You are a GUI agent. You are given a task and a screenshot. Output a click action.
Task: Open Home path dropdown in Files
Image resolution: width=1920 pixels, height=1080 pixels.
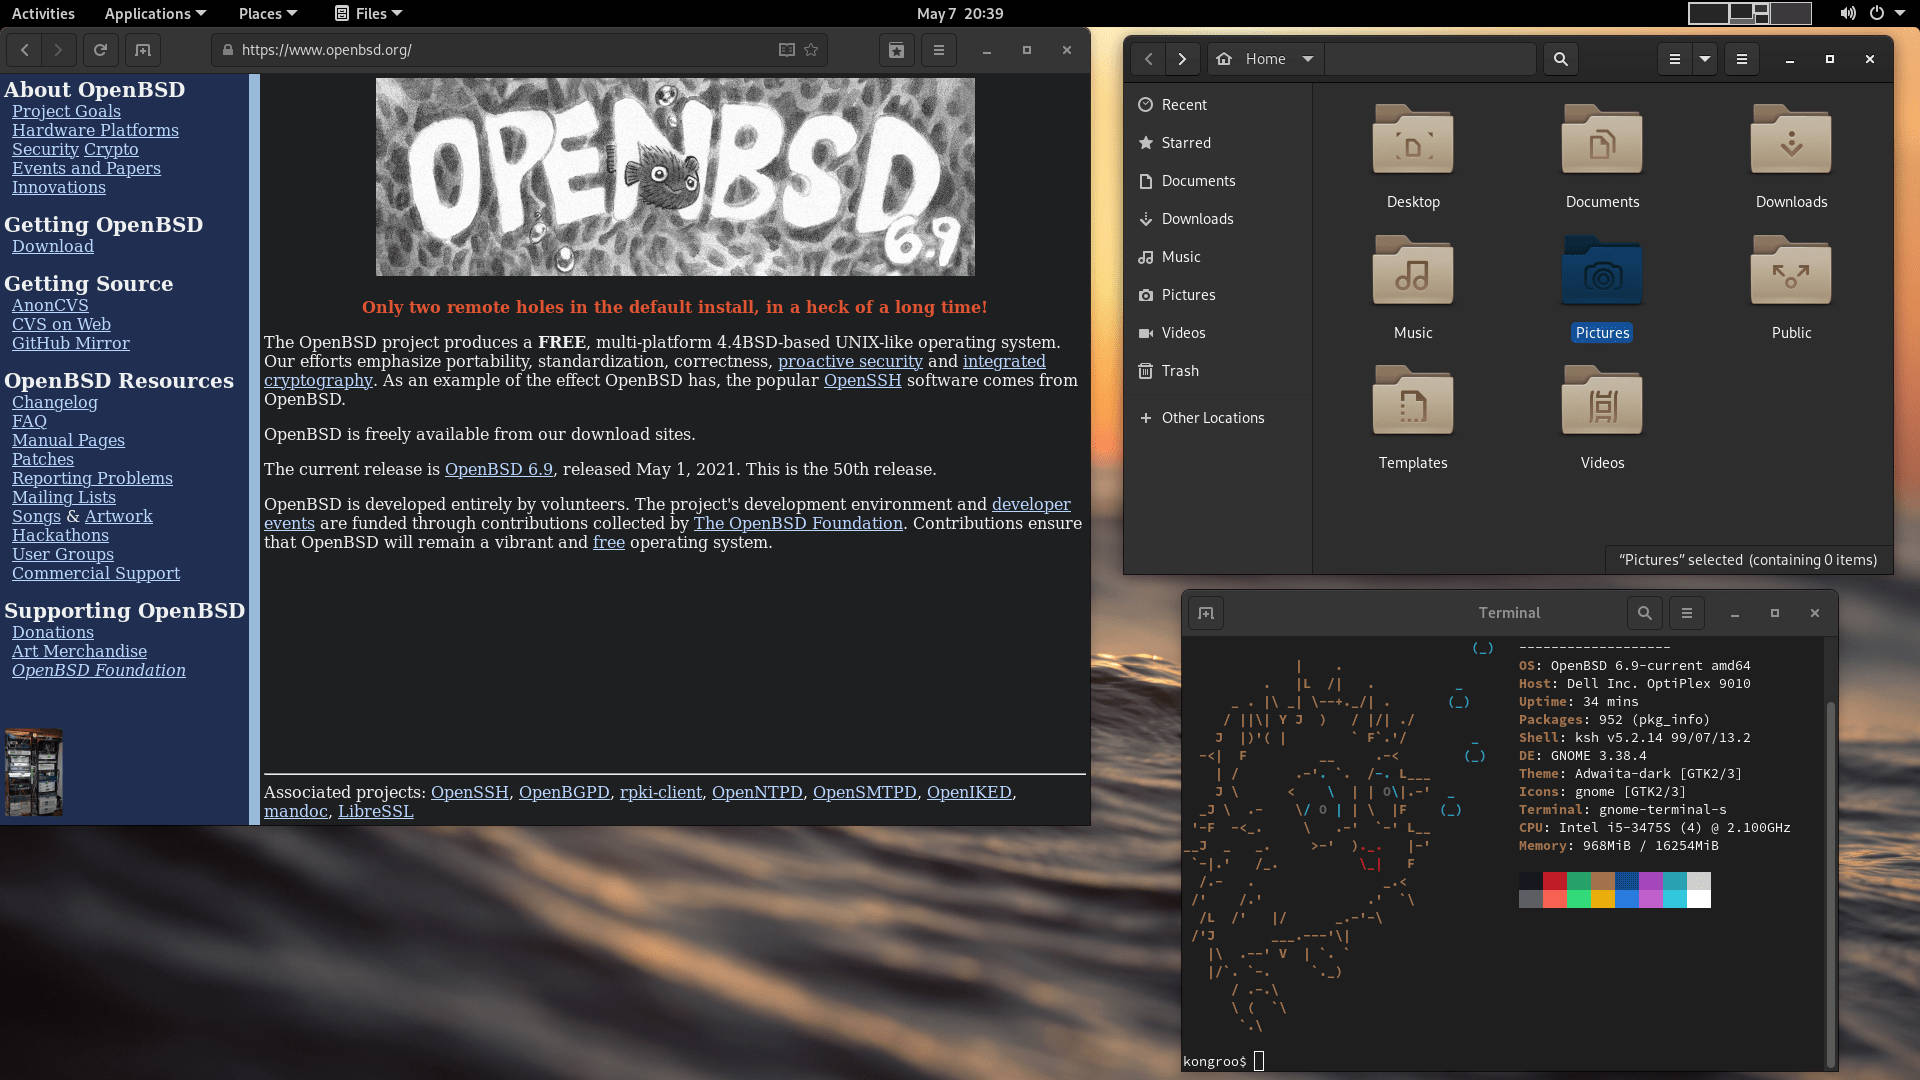click(x=1307, y=59)
